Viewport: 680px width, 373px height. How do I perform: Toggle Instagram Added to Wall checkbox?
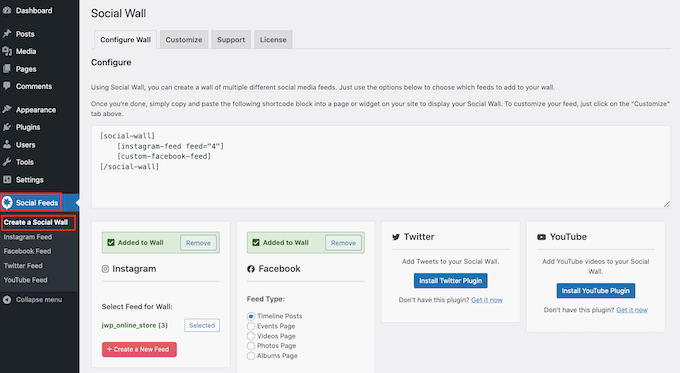coord(111,242)
